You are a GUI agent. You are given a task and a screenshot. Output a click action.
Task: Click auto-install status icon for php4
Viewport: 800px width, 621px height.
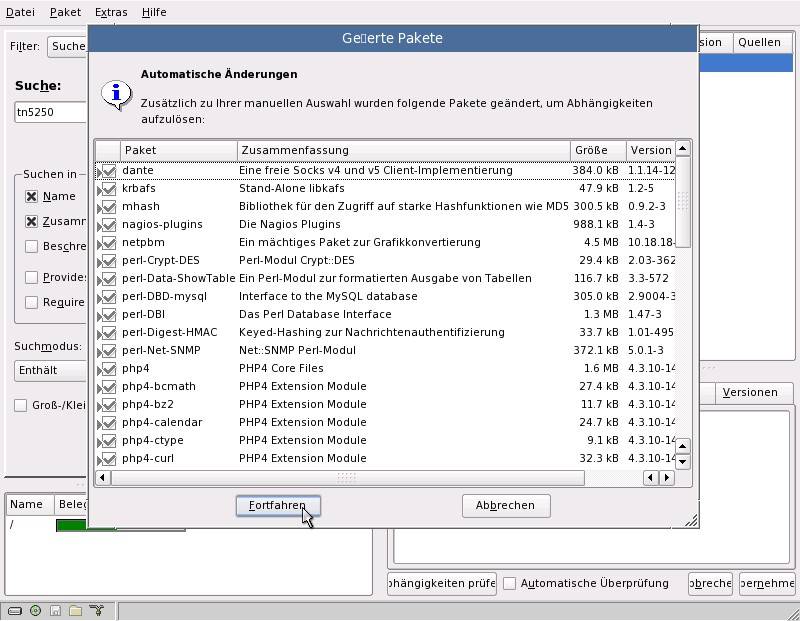[x=107, y=368]
